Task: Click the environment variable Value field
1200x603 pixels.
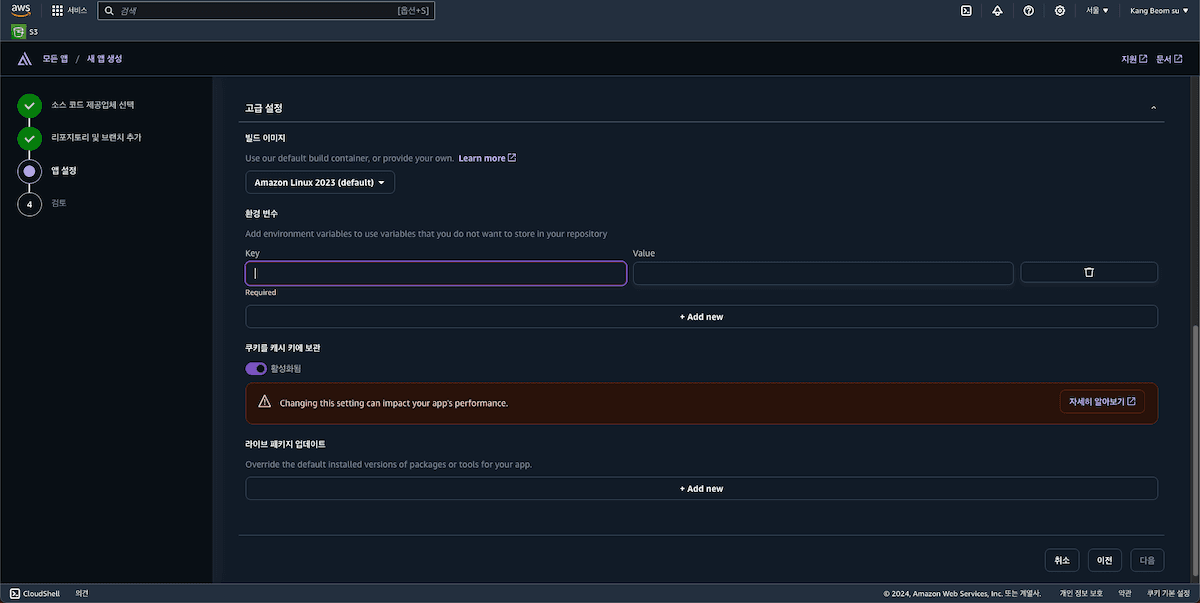Action: pyautogui.click(x=823, y=273)
